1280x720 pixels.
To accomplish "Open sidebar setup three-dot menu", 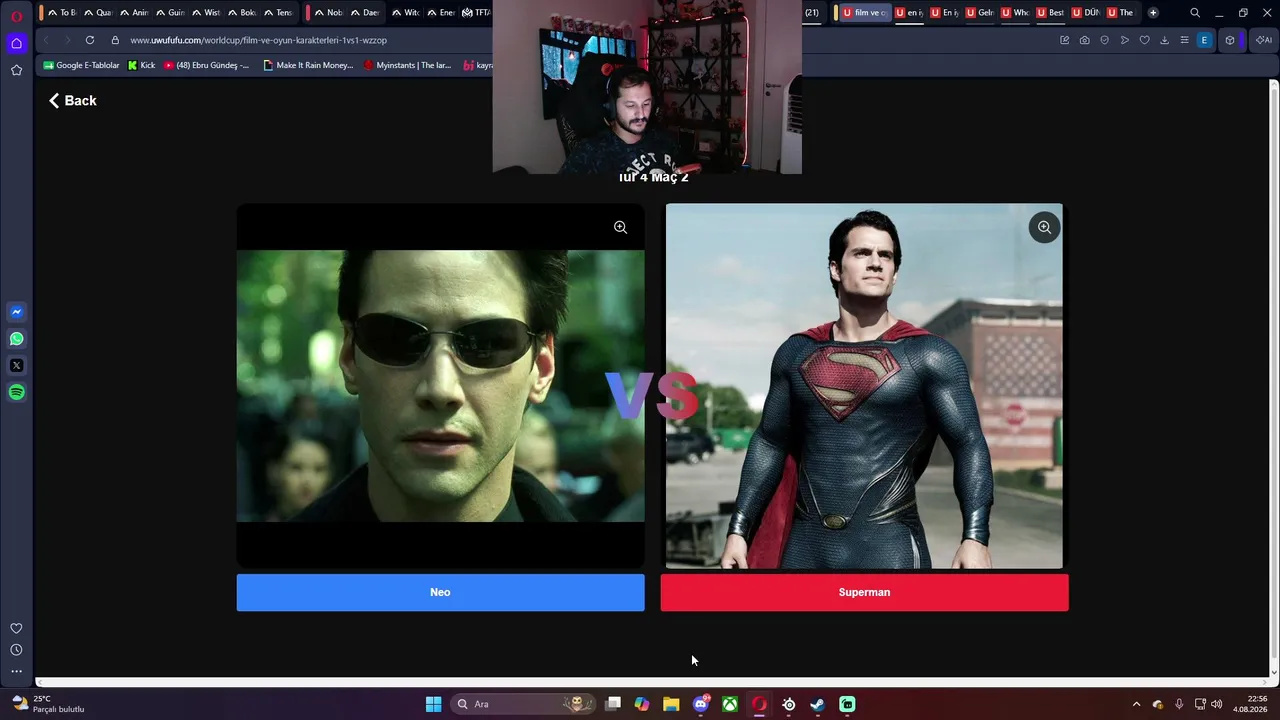I will [x=16, y=672].
